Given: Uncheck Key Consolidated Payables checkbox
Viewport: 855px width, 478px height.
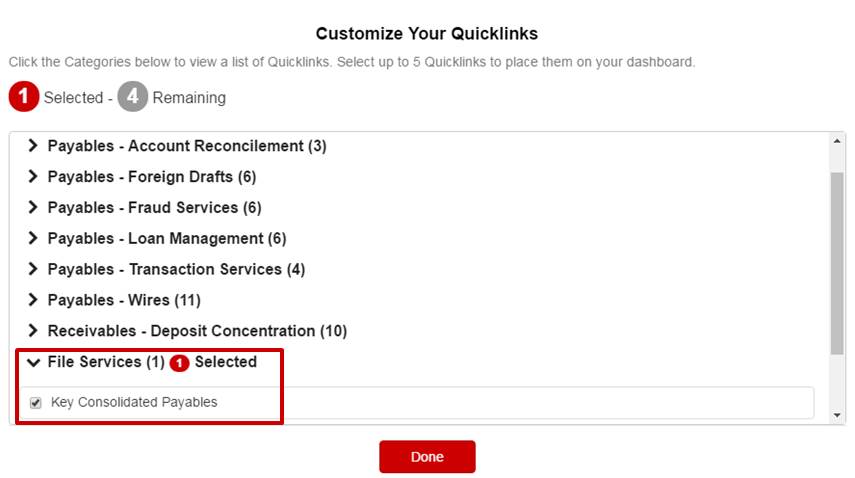Looking at the screenshot, I should [35, 403].
